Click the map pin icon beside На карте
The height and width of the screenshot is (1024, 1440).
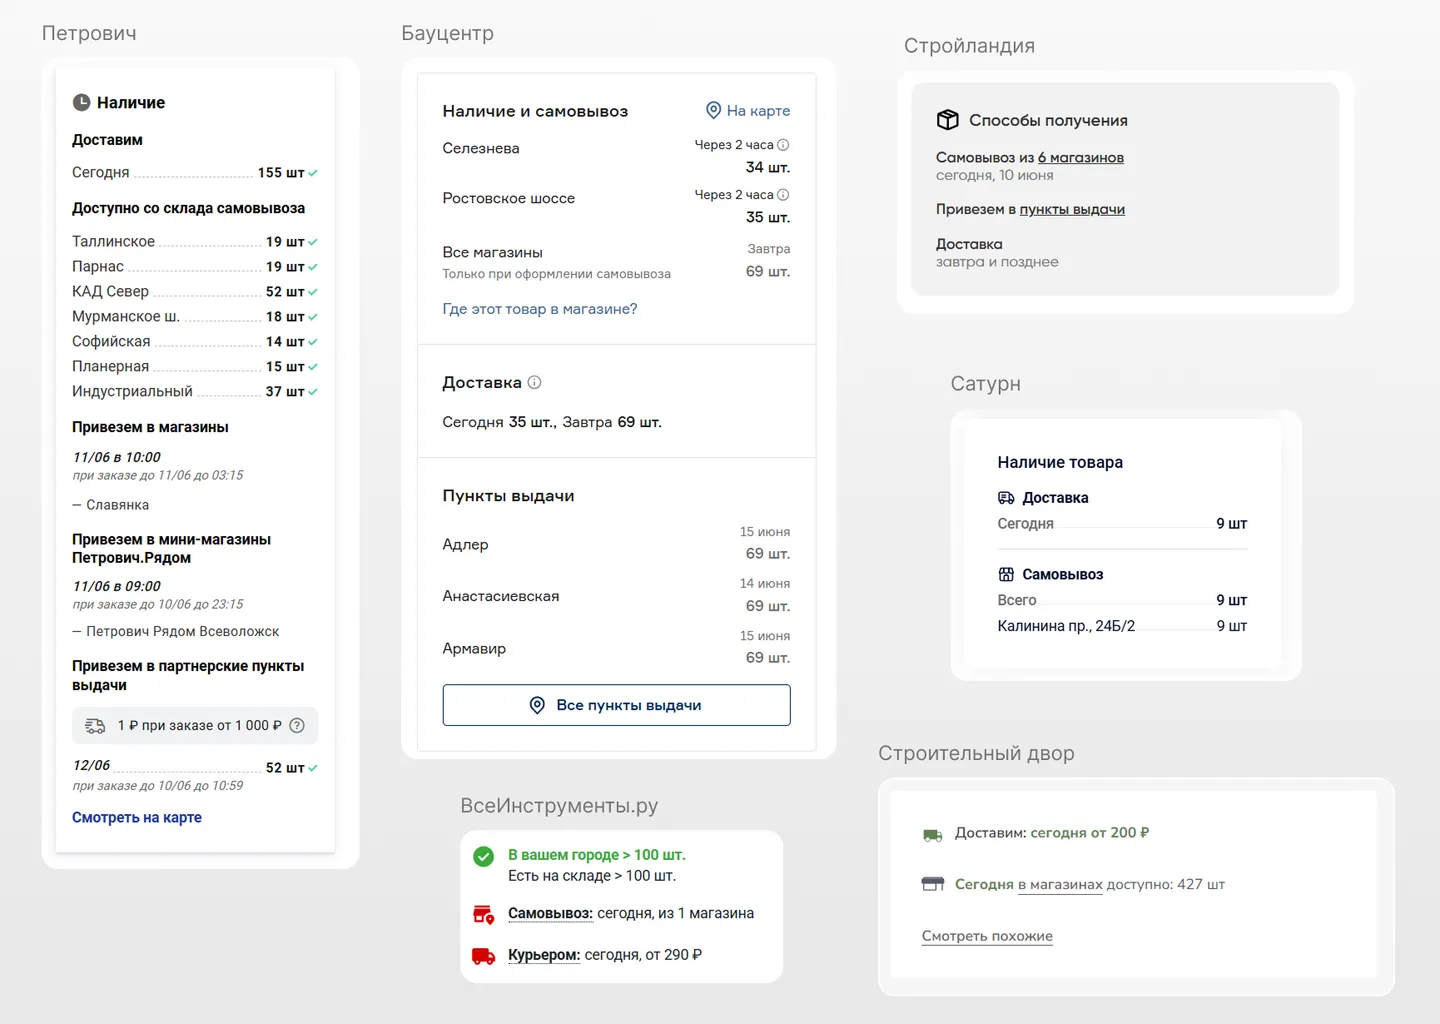(713, 110)
